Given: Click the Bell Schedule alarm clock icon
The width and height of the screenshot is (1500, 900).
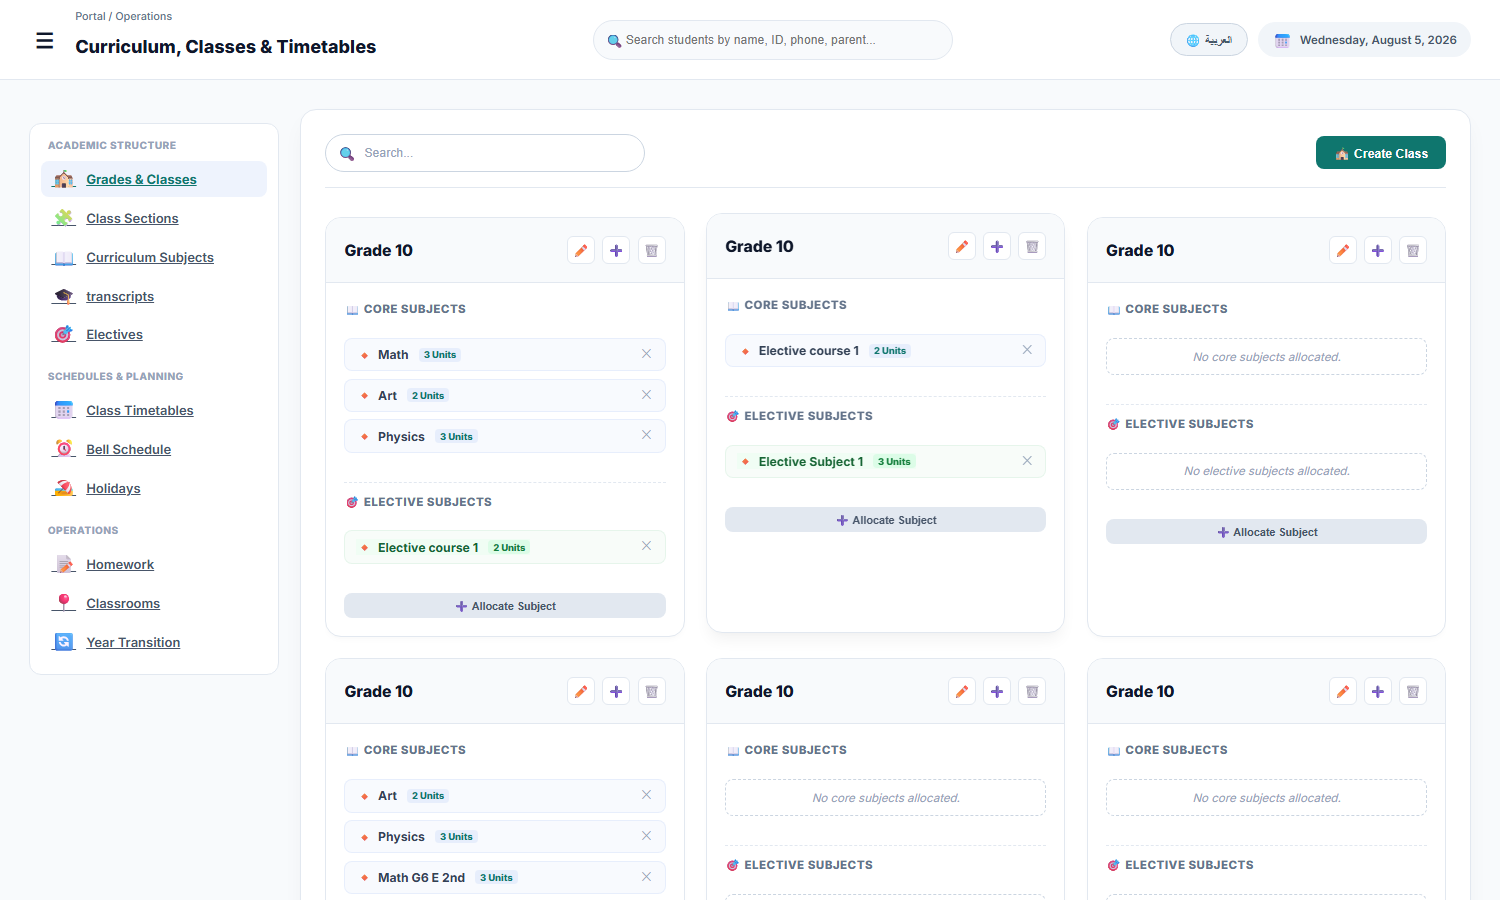Looking at the screenshot, I should tap(64, 449).
